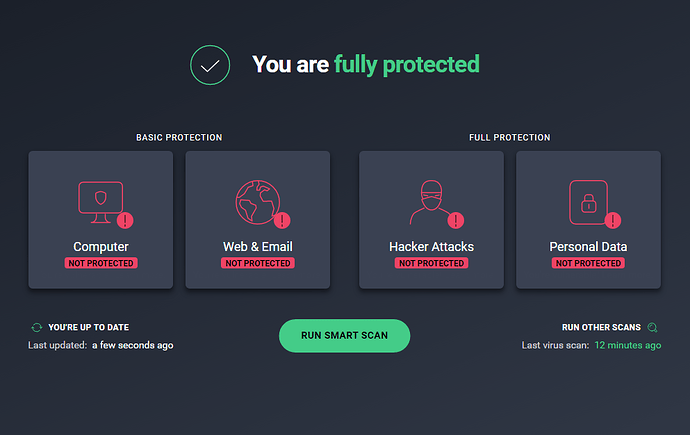
Task: Click the You're Up To Date label
Action: [88, 327]
